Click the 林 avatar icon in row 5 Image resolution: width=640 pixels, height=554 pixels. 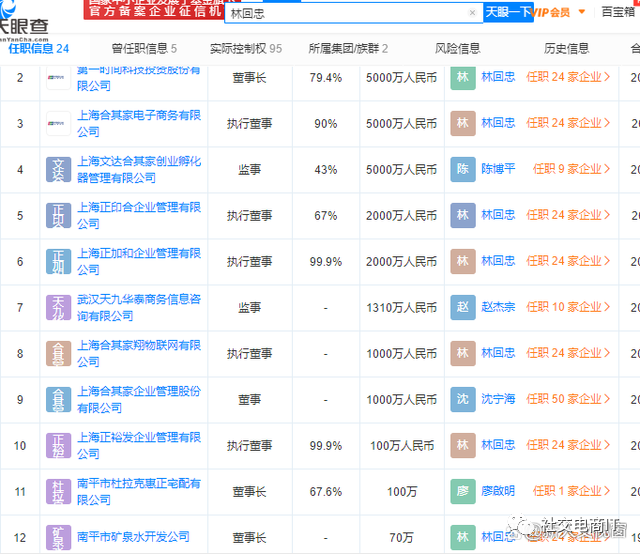tap(463, 215)
